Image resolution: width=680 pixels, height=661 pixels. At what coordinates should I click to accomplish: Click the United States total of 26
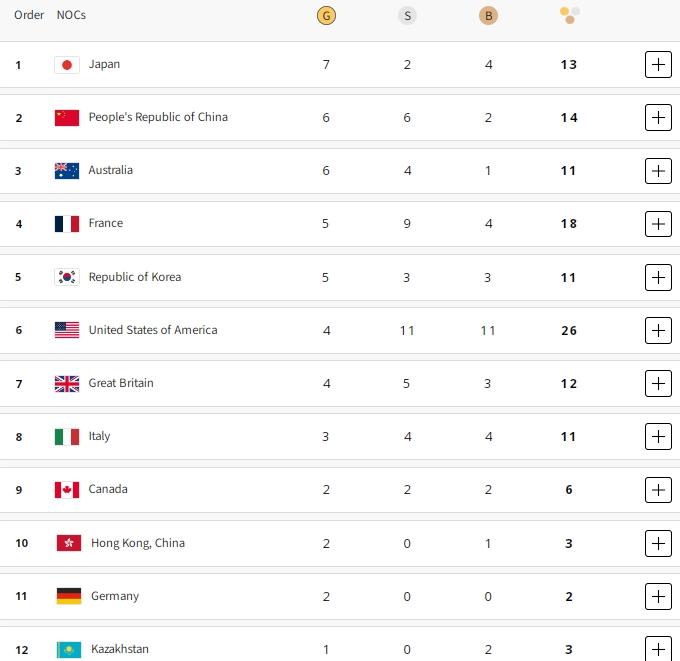pos(569,330)
